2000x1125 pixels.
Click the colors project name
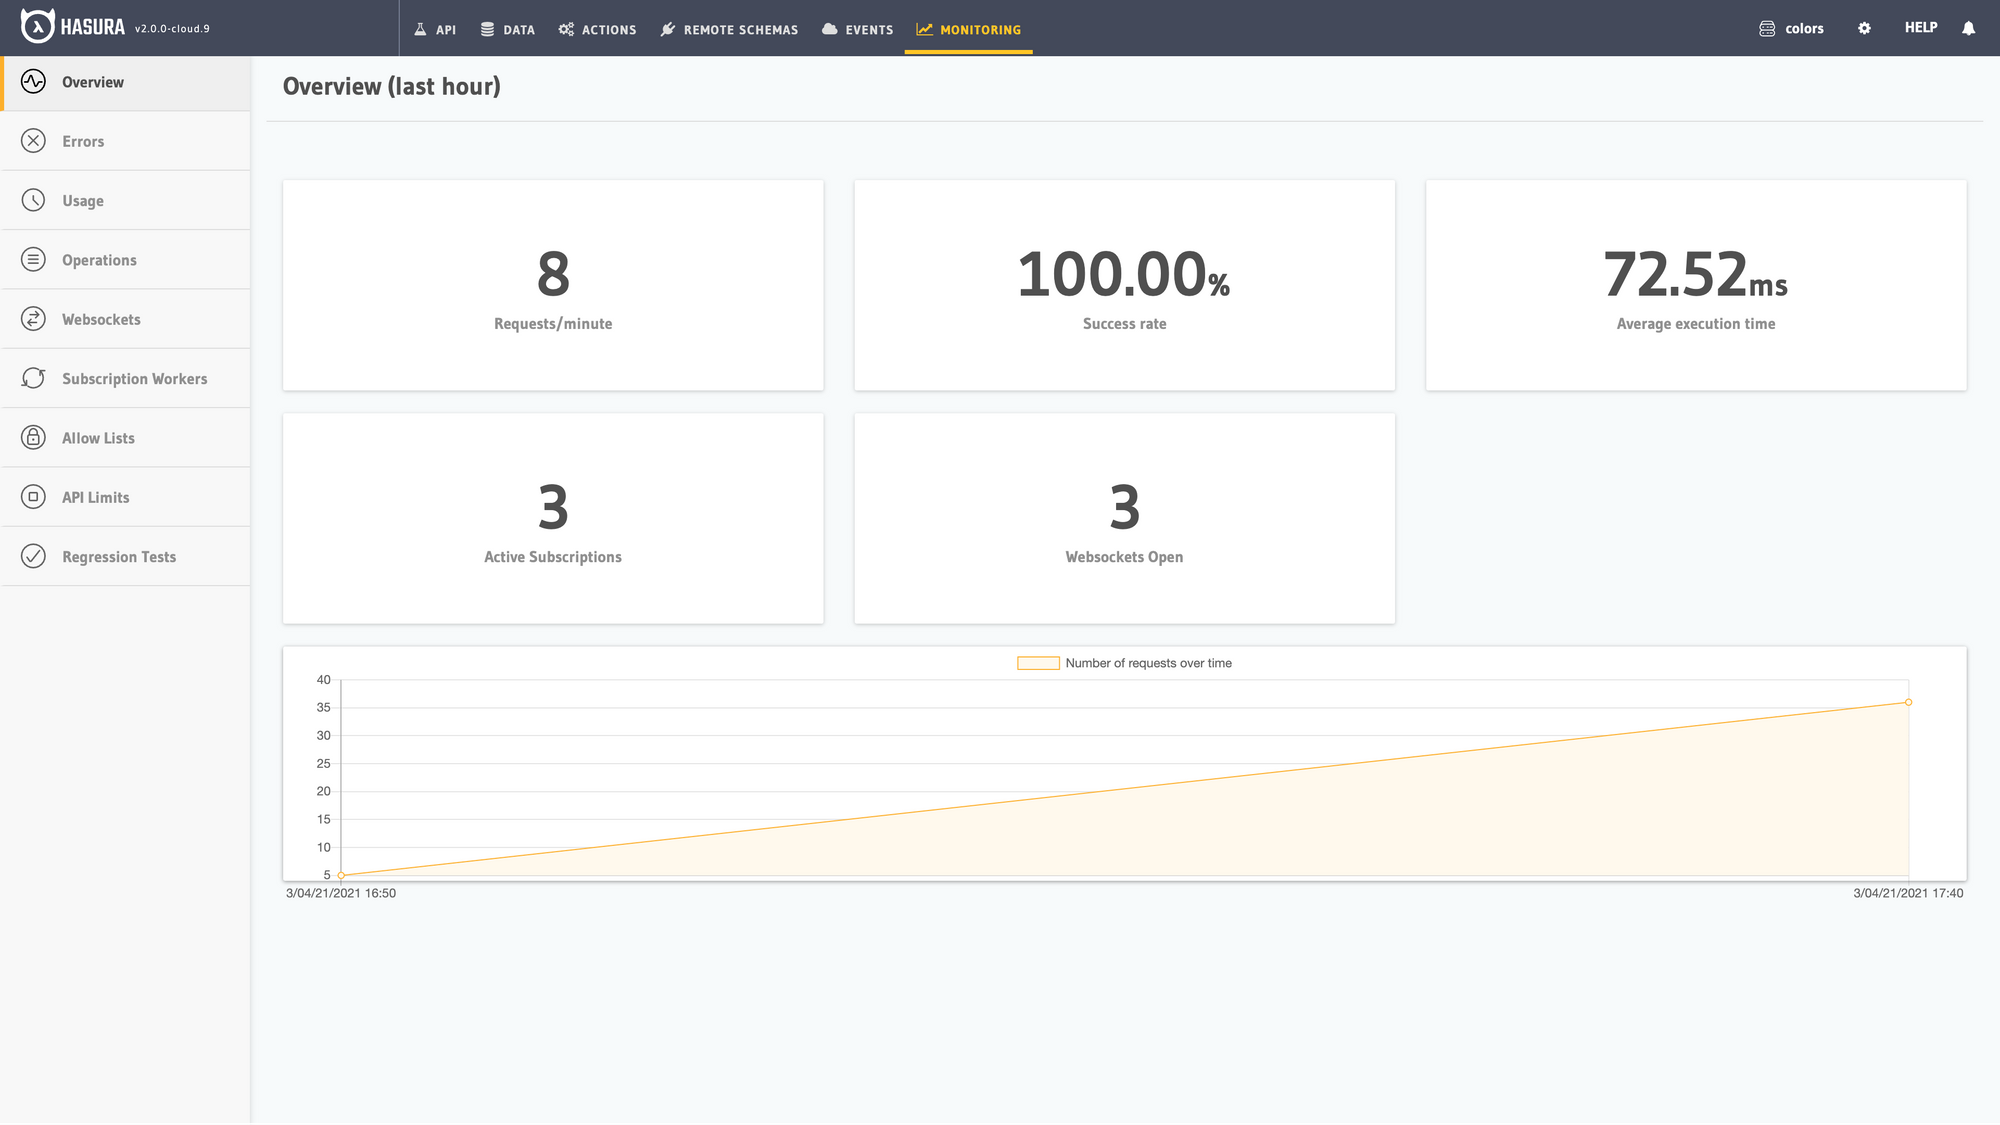[1804, 29]
